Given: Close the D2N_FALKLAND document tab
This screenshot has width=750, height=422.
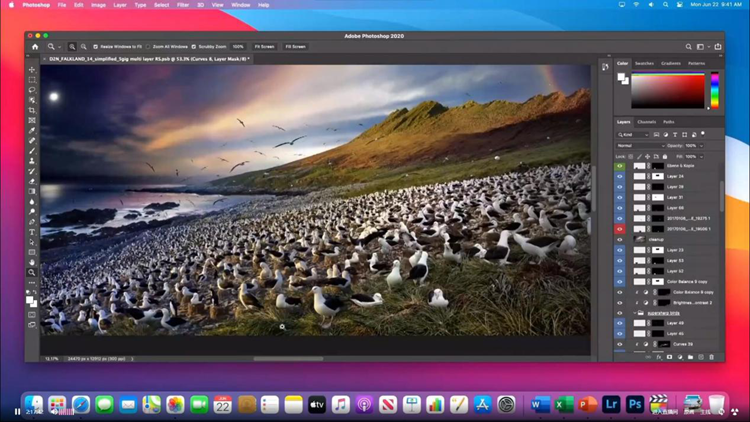Looking at the screenshot, I should click(44, 59).
